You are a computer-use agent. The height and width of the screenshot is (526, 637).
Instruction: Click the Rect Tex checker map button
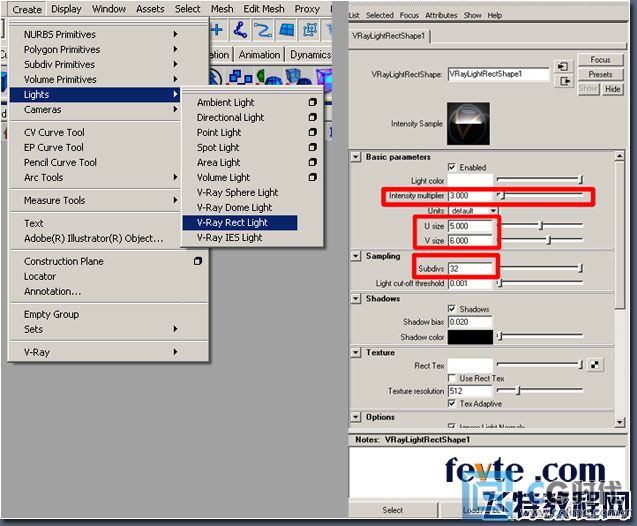point(595,365)
